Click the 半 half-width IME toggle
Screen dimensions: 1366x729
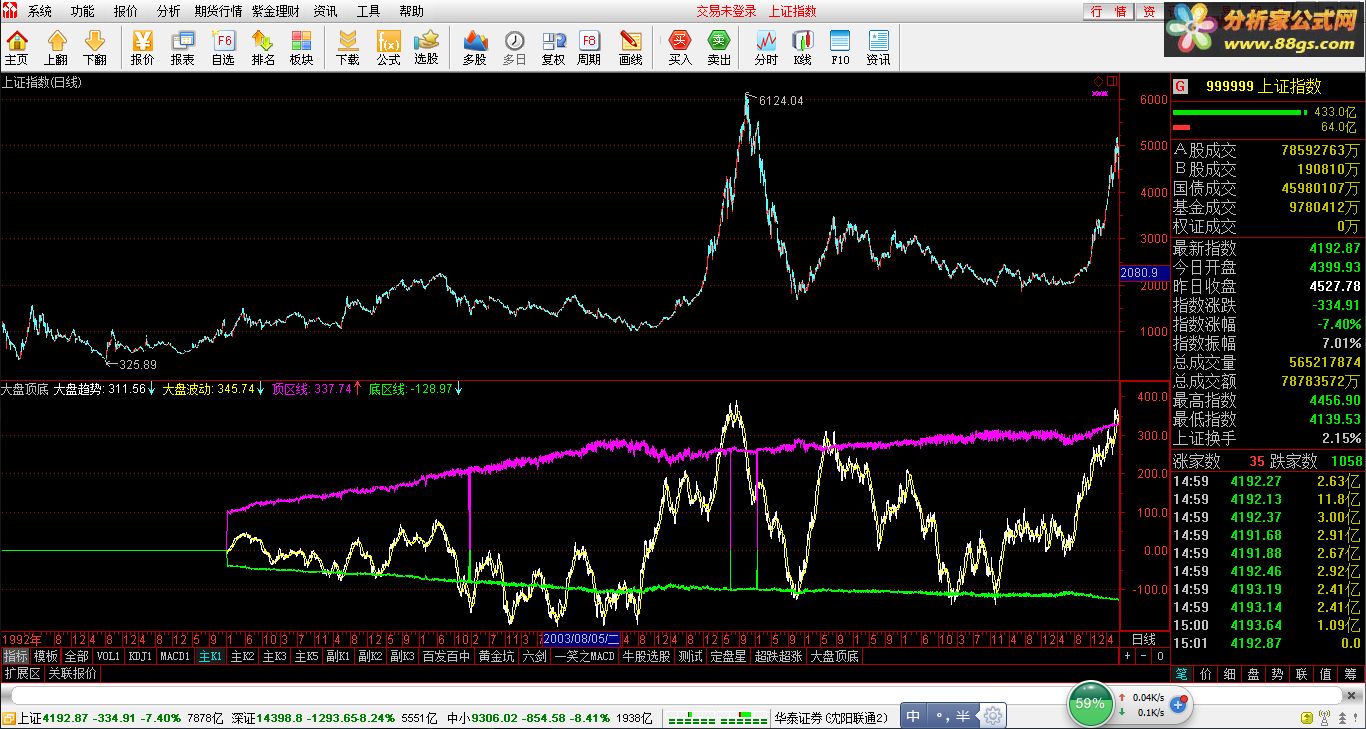point(963,716)
